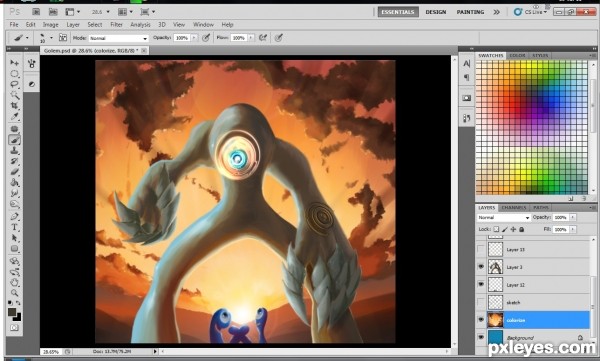This screenshot has height=361, width=600.
Task: Select the Magic Wand tool
Action: tap(15, 95)
